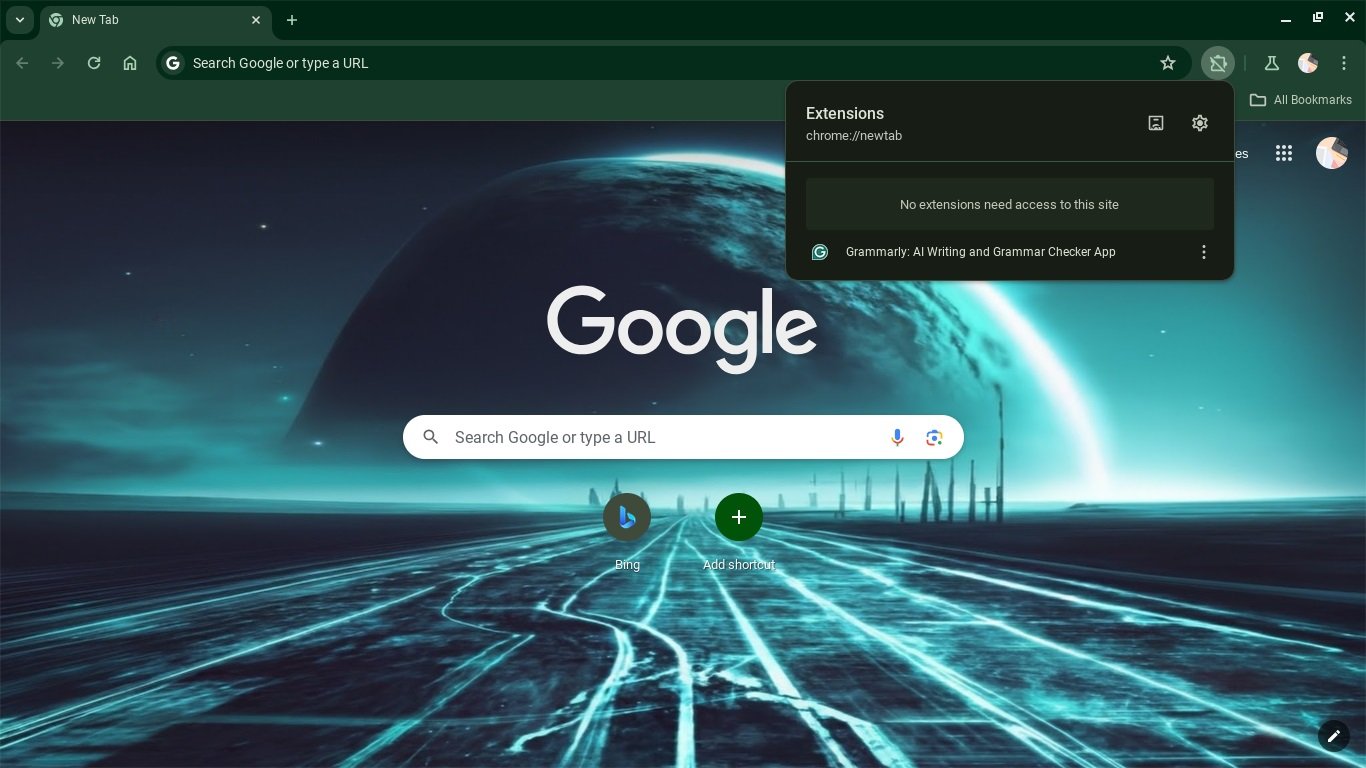
Task: Bookmark this tab with star icon
Action: tap(1168, 63)
